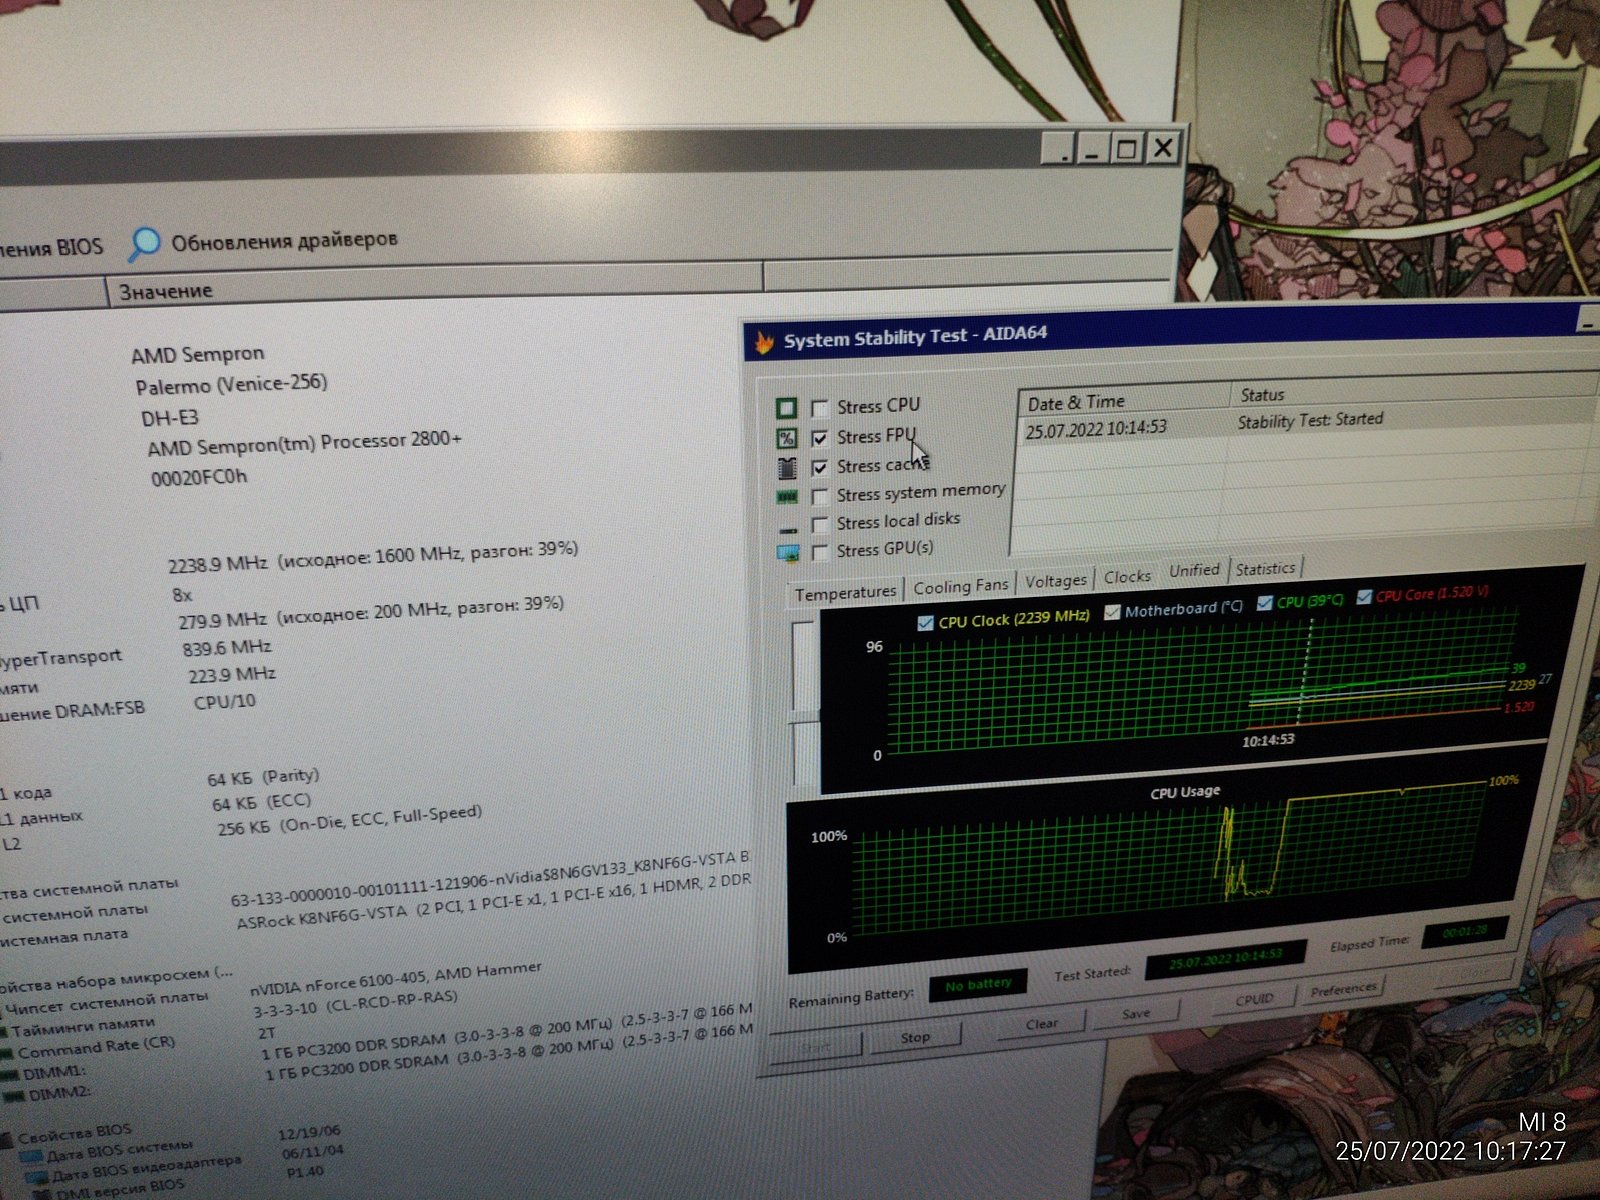The width and height of the screenshot is (1600, 1200).
Task: Click the green memory icon beside DIMM1
Action: (x=8, y=1075)
